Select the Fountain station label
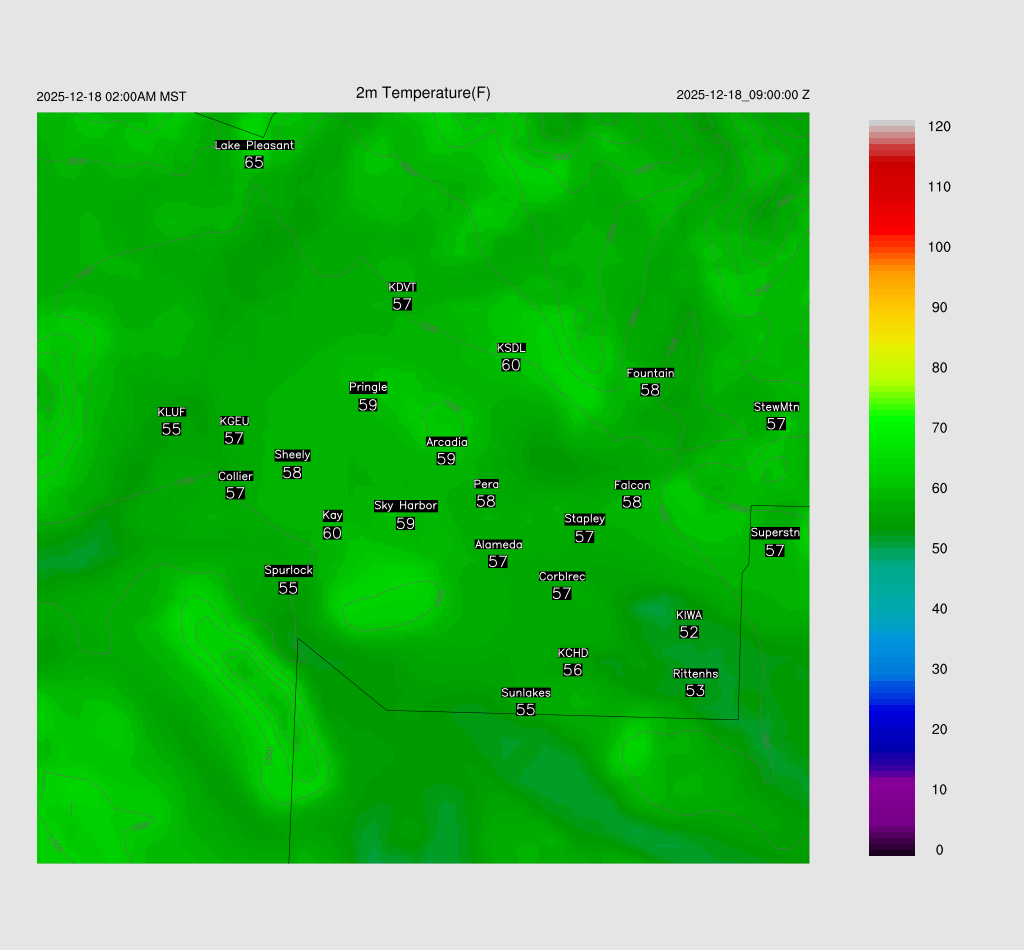1024x950 pixels. click(x=650, y=373)
